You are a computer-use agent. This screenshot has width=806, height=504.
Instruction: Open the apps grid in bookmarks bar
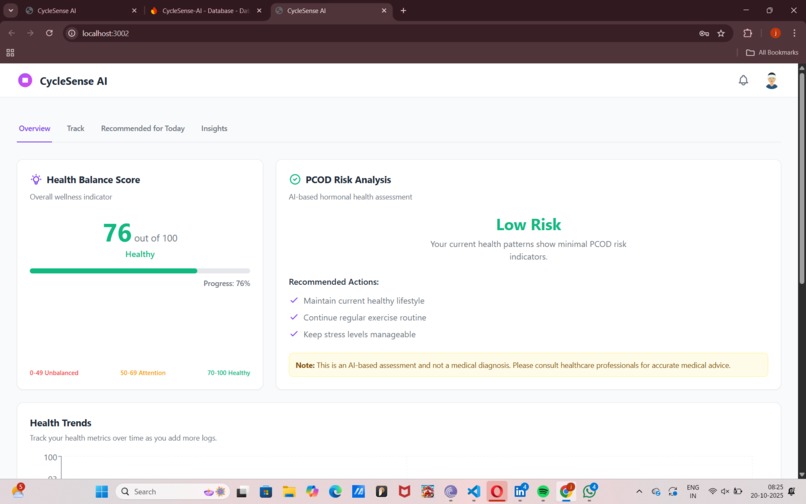coord(10,52)
